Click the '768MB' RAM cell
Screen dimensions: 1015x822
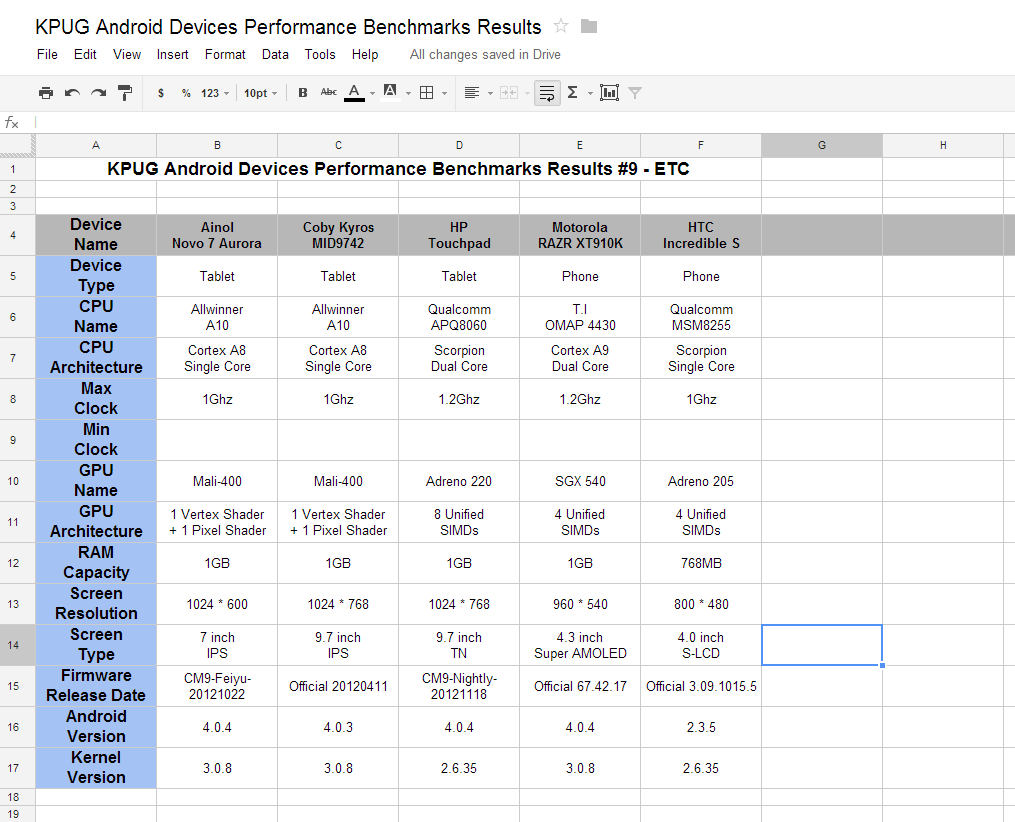(701, 563)
